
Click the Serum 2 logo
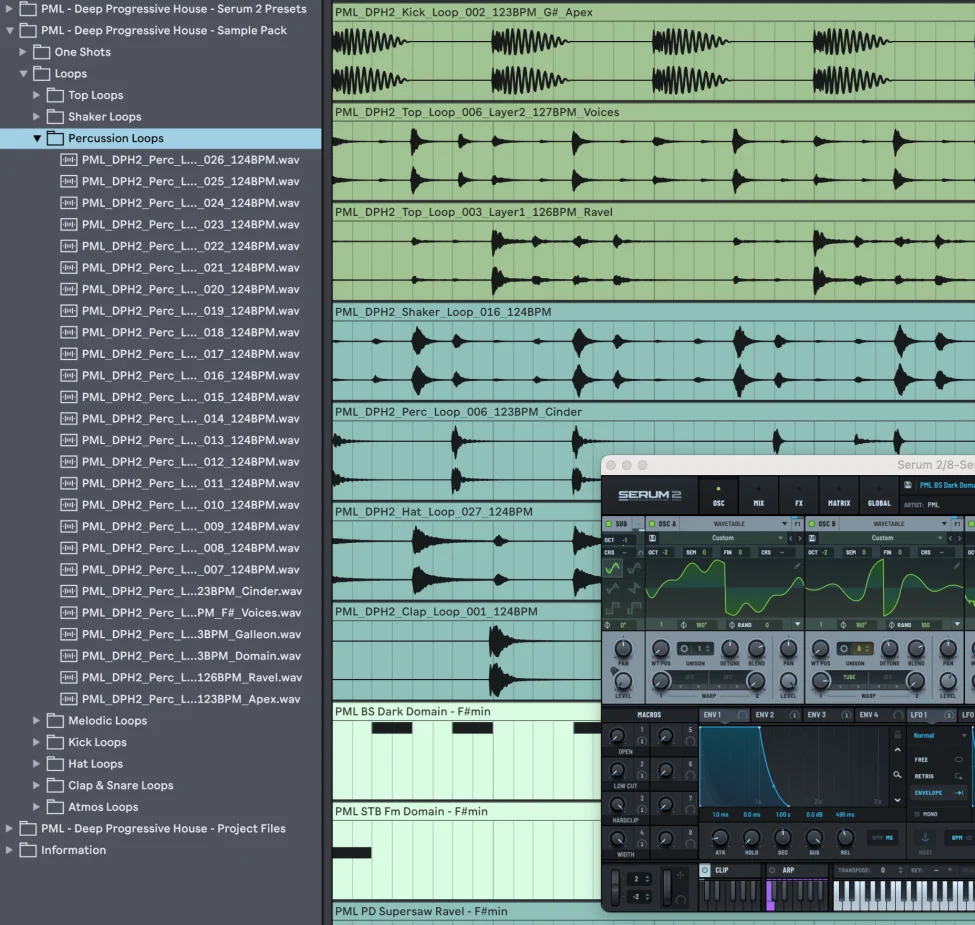coord(649,495)
